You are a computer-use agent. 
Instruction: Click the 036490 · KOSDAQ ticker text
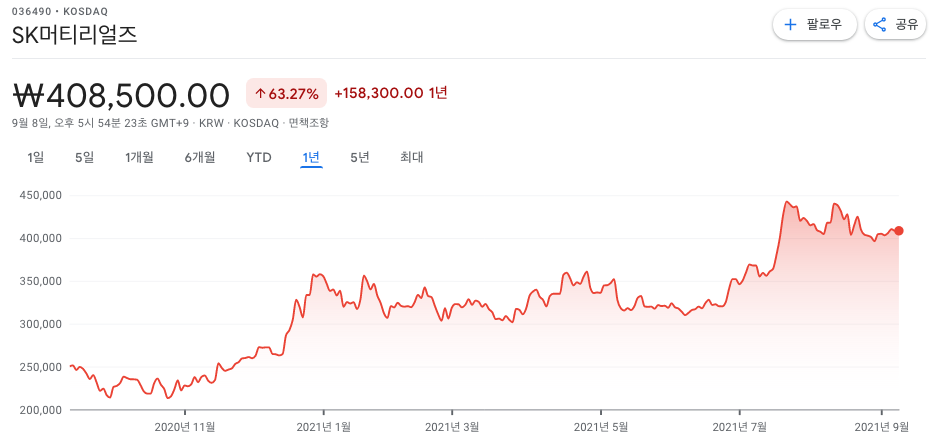(60, 11)
